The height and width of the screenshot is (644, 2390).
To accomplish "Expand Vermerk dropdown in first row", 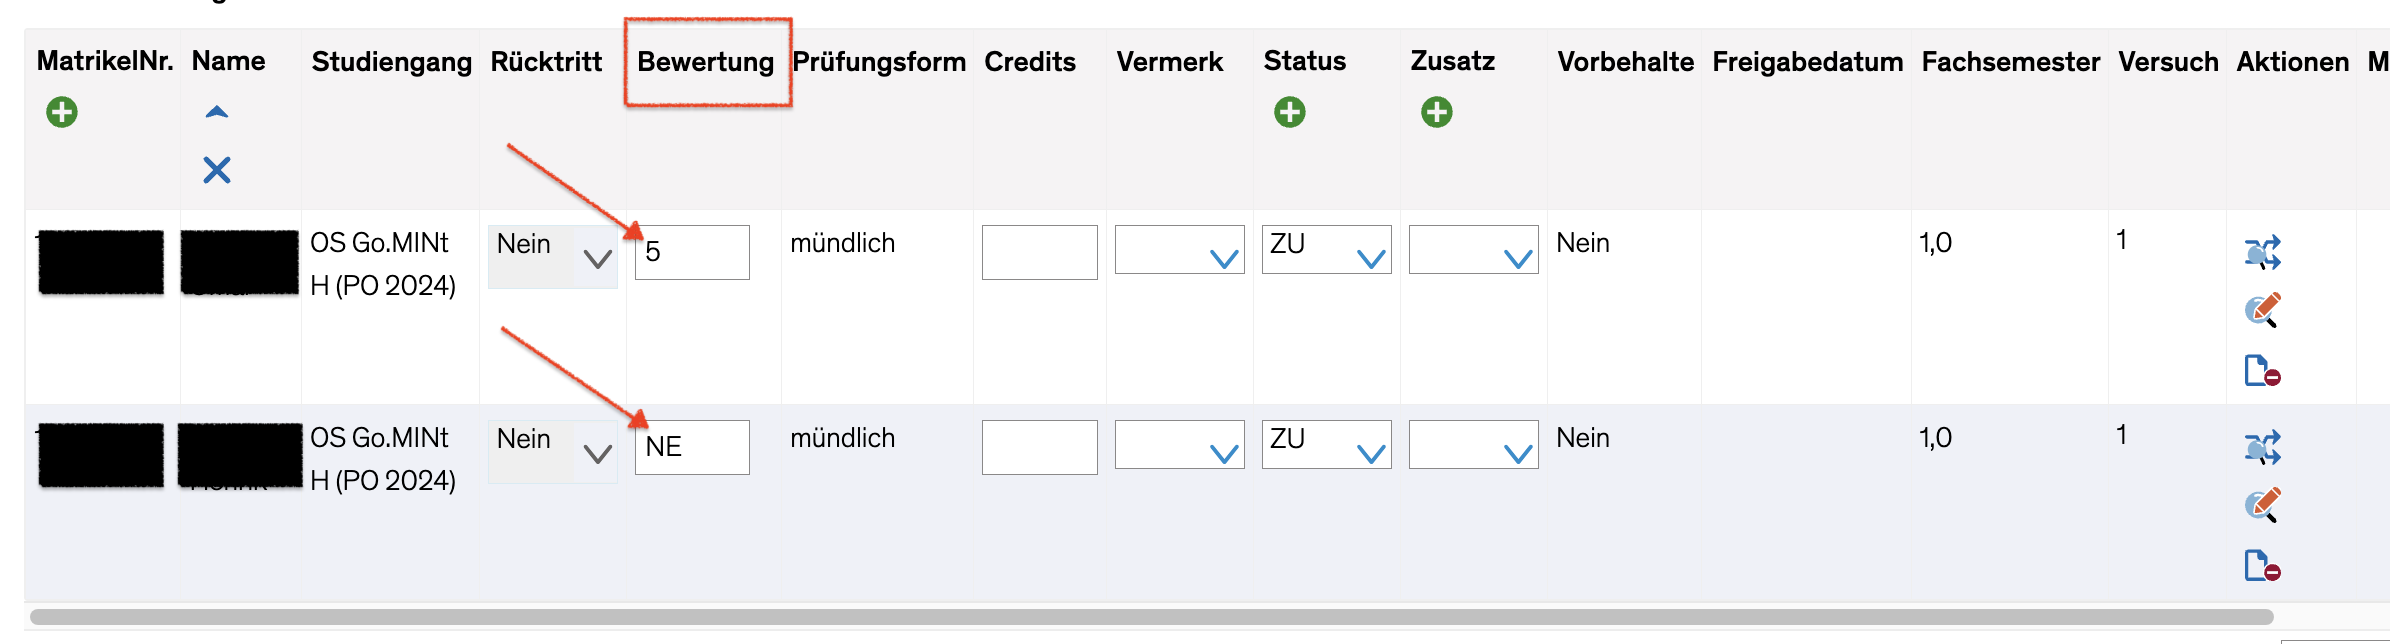I will [1179, 250].
